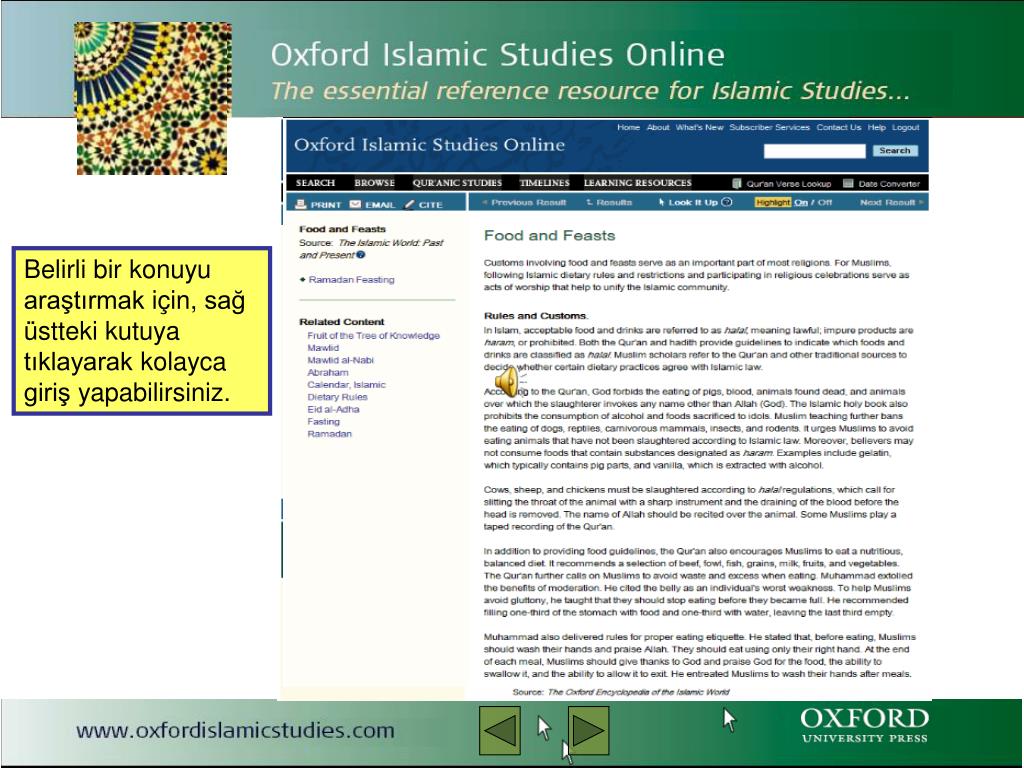Image resolution: width=1024 pixels, height=768 pixels.
Task: Click the 'Related Content' sidebar heading
Action: pos(342,322)
